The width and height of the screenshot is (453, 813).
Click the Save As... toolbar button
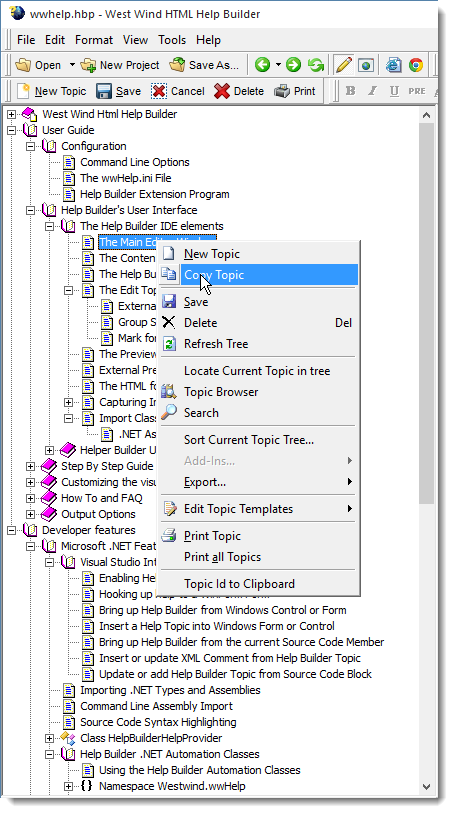(x=204, y=65)
